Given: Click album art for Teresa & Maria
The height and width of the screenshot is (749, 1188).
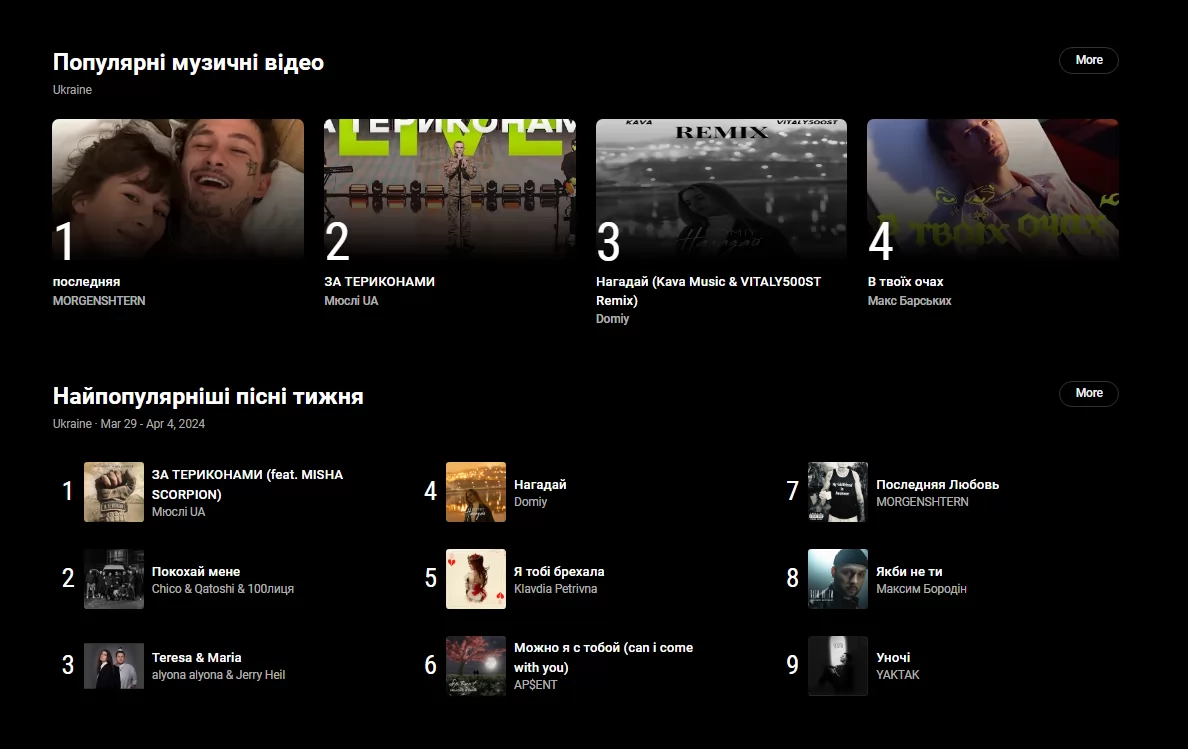Looking at the screenshot, I should (114, 666).
